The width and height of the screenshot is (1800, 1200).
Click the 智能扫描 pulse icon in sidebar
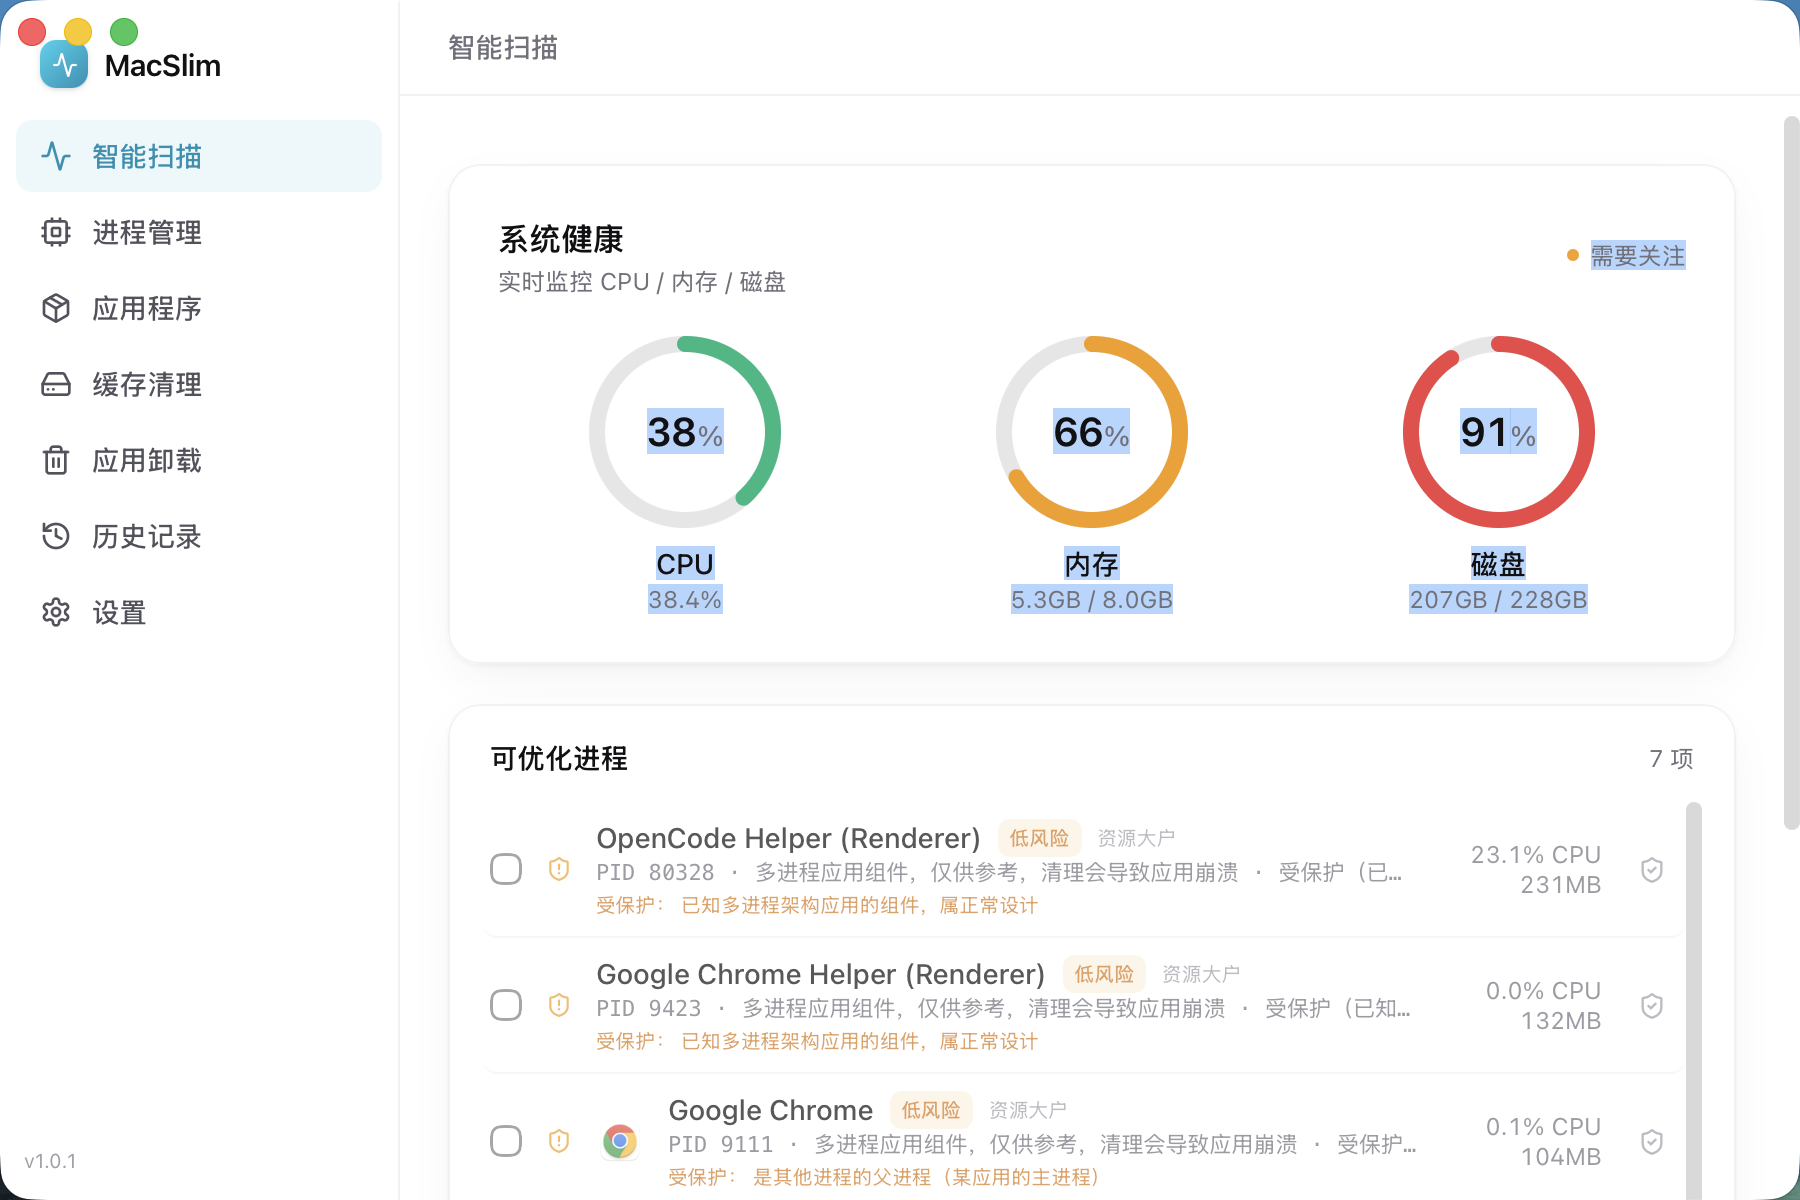tap(56, 156)
